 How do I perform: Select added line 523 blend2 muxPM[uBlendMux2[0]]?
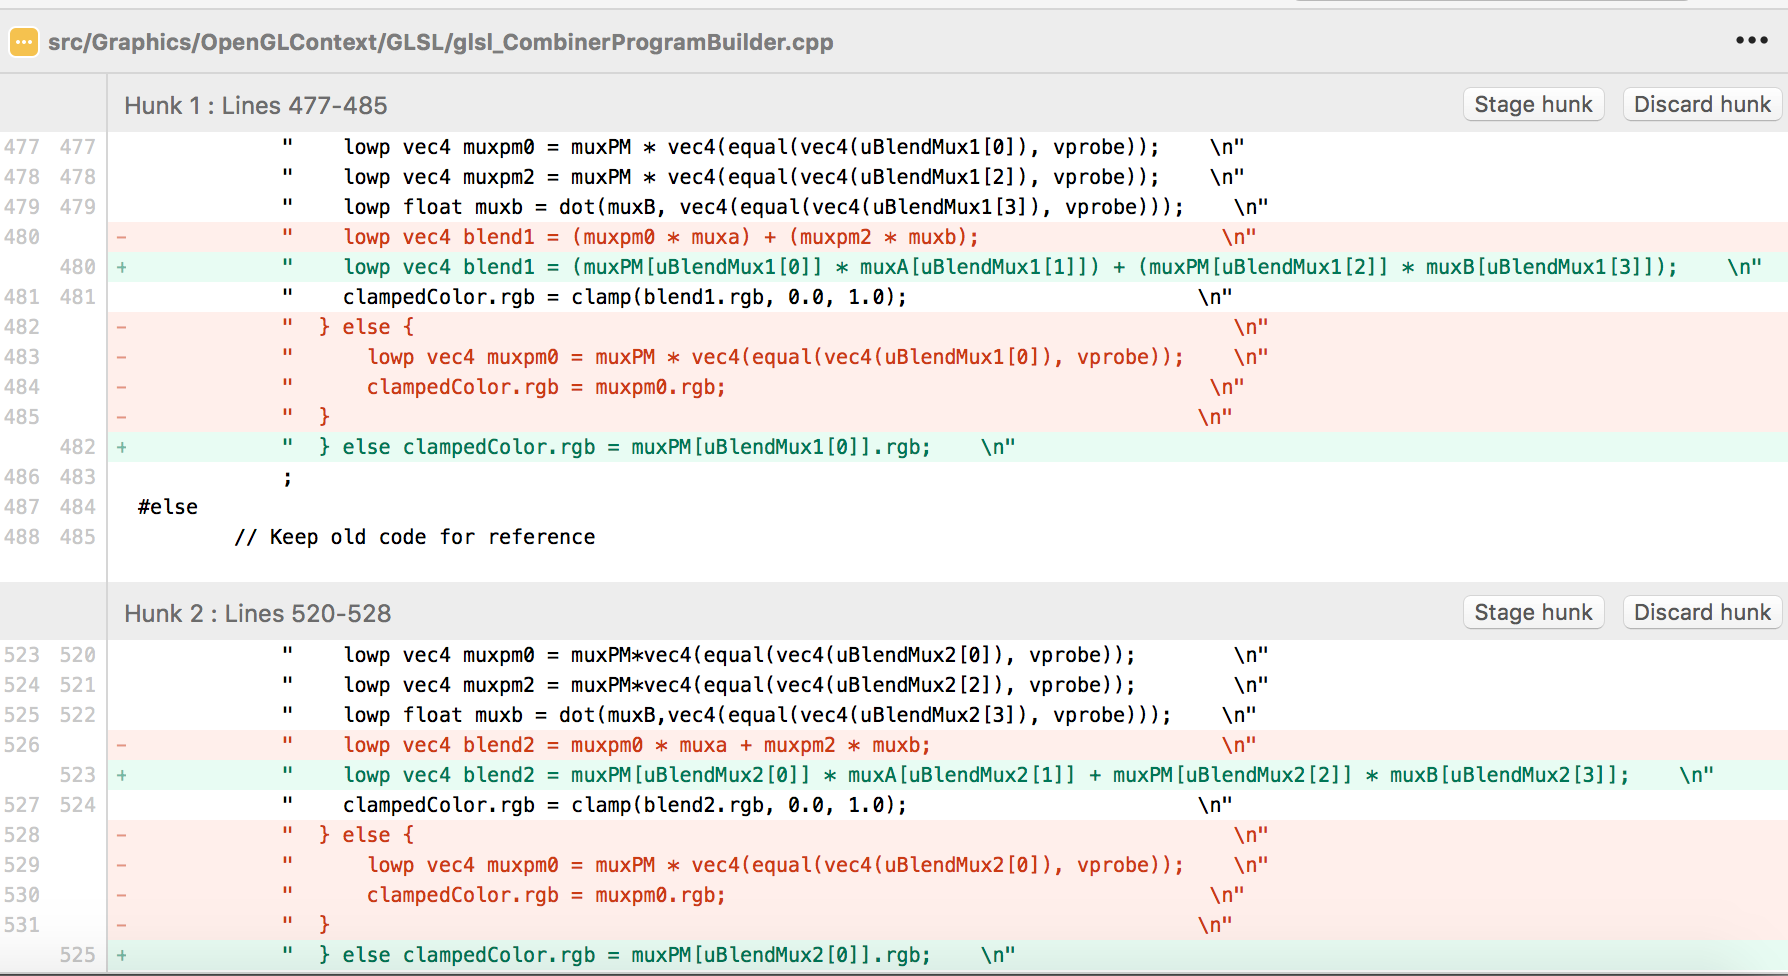[947, 775]
